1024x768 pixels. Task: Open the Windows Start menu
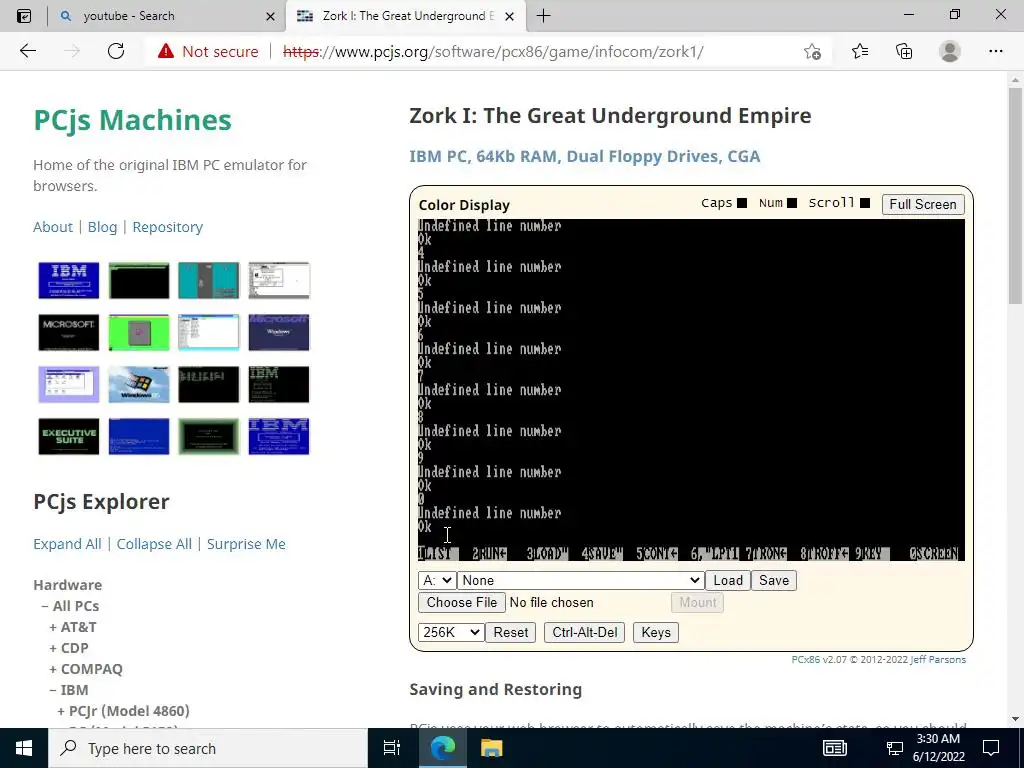click(x=24, y=748)
